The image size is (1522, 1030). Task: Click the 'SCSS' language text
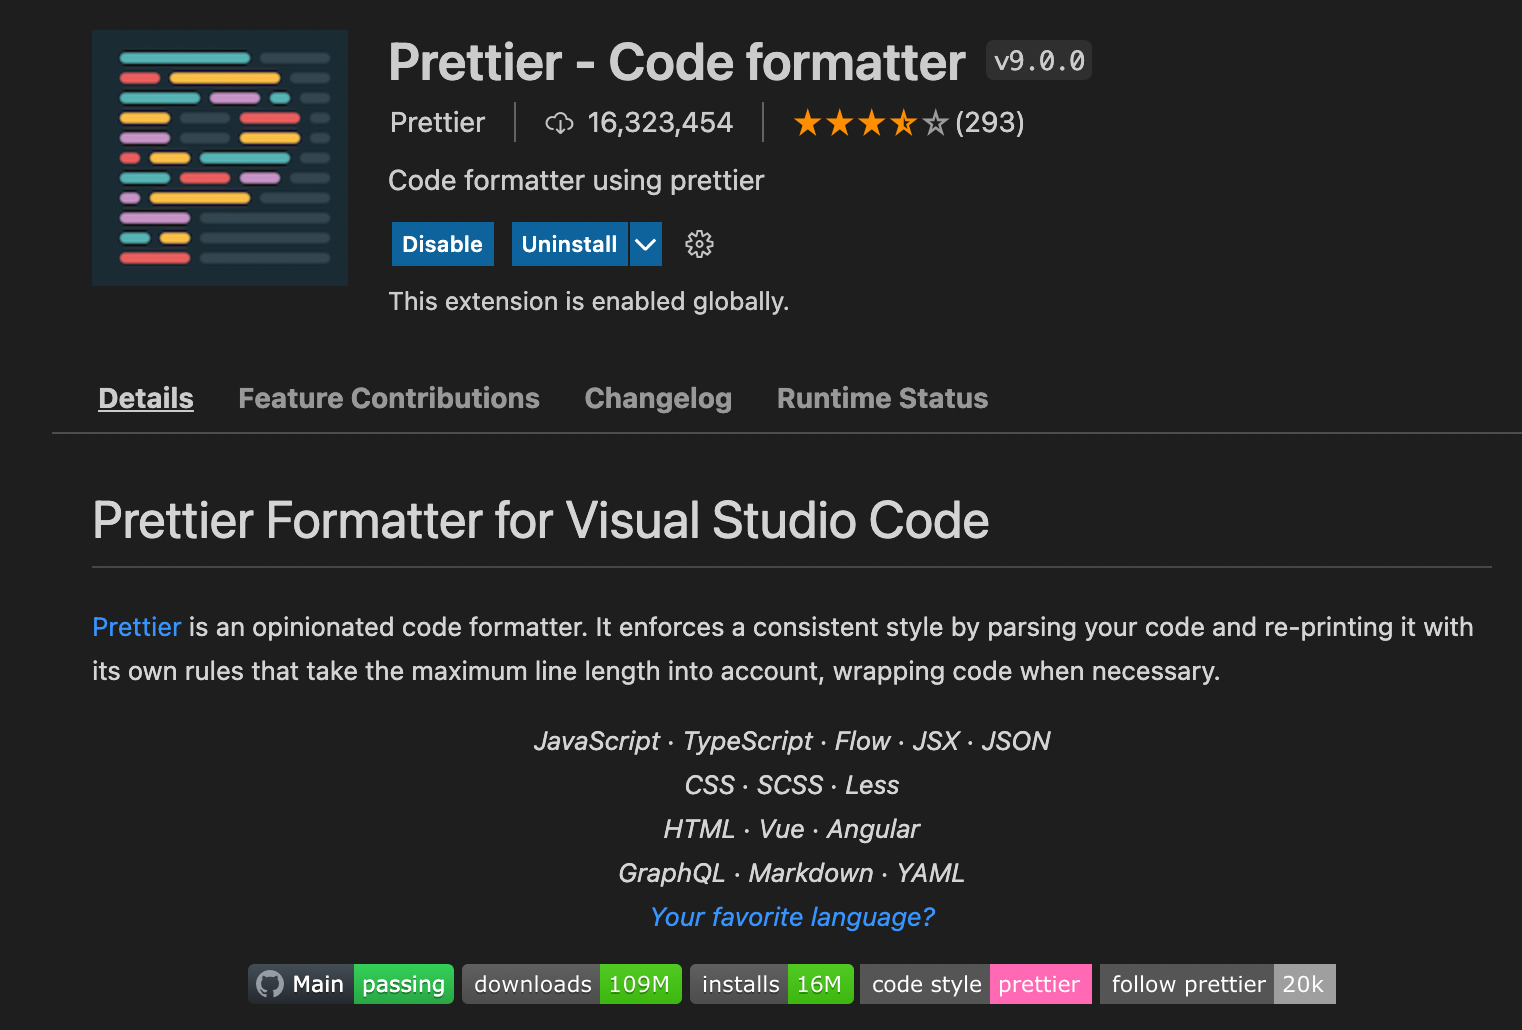pos(790,785)
